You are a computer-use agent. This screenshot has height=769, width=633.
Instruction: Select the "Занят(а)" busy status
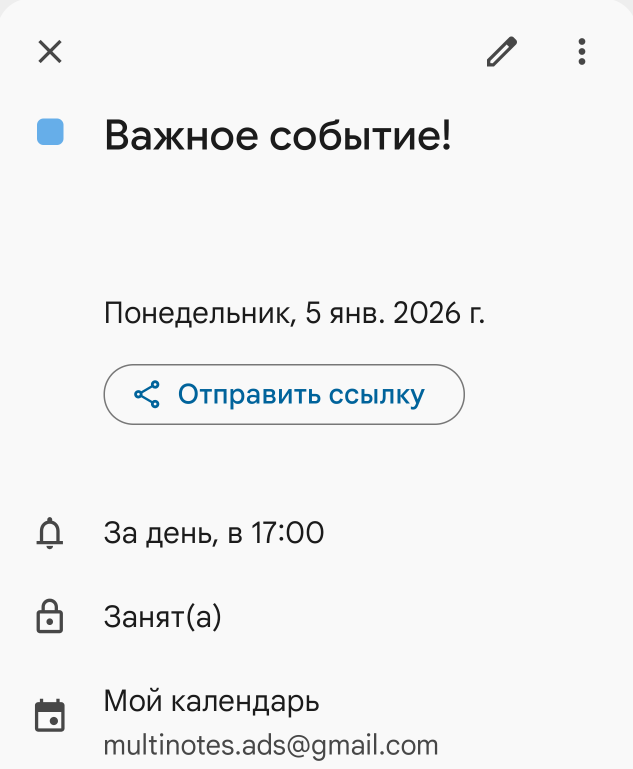(x=162, y=618)
